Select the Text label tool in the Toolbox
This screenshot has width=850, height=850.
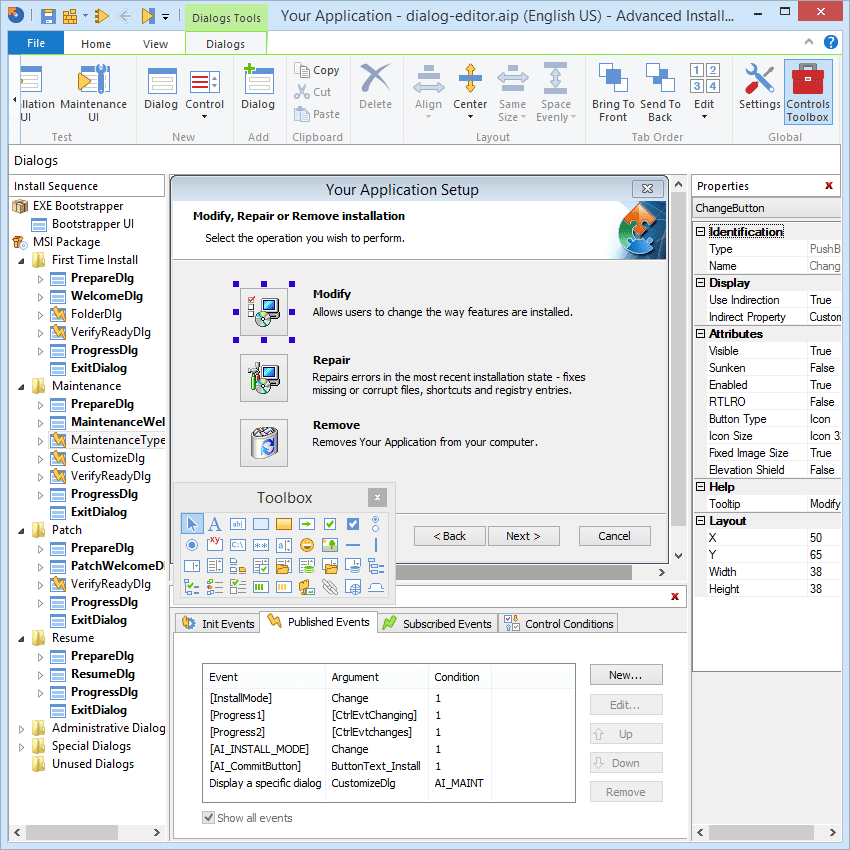point(214,523)
